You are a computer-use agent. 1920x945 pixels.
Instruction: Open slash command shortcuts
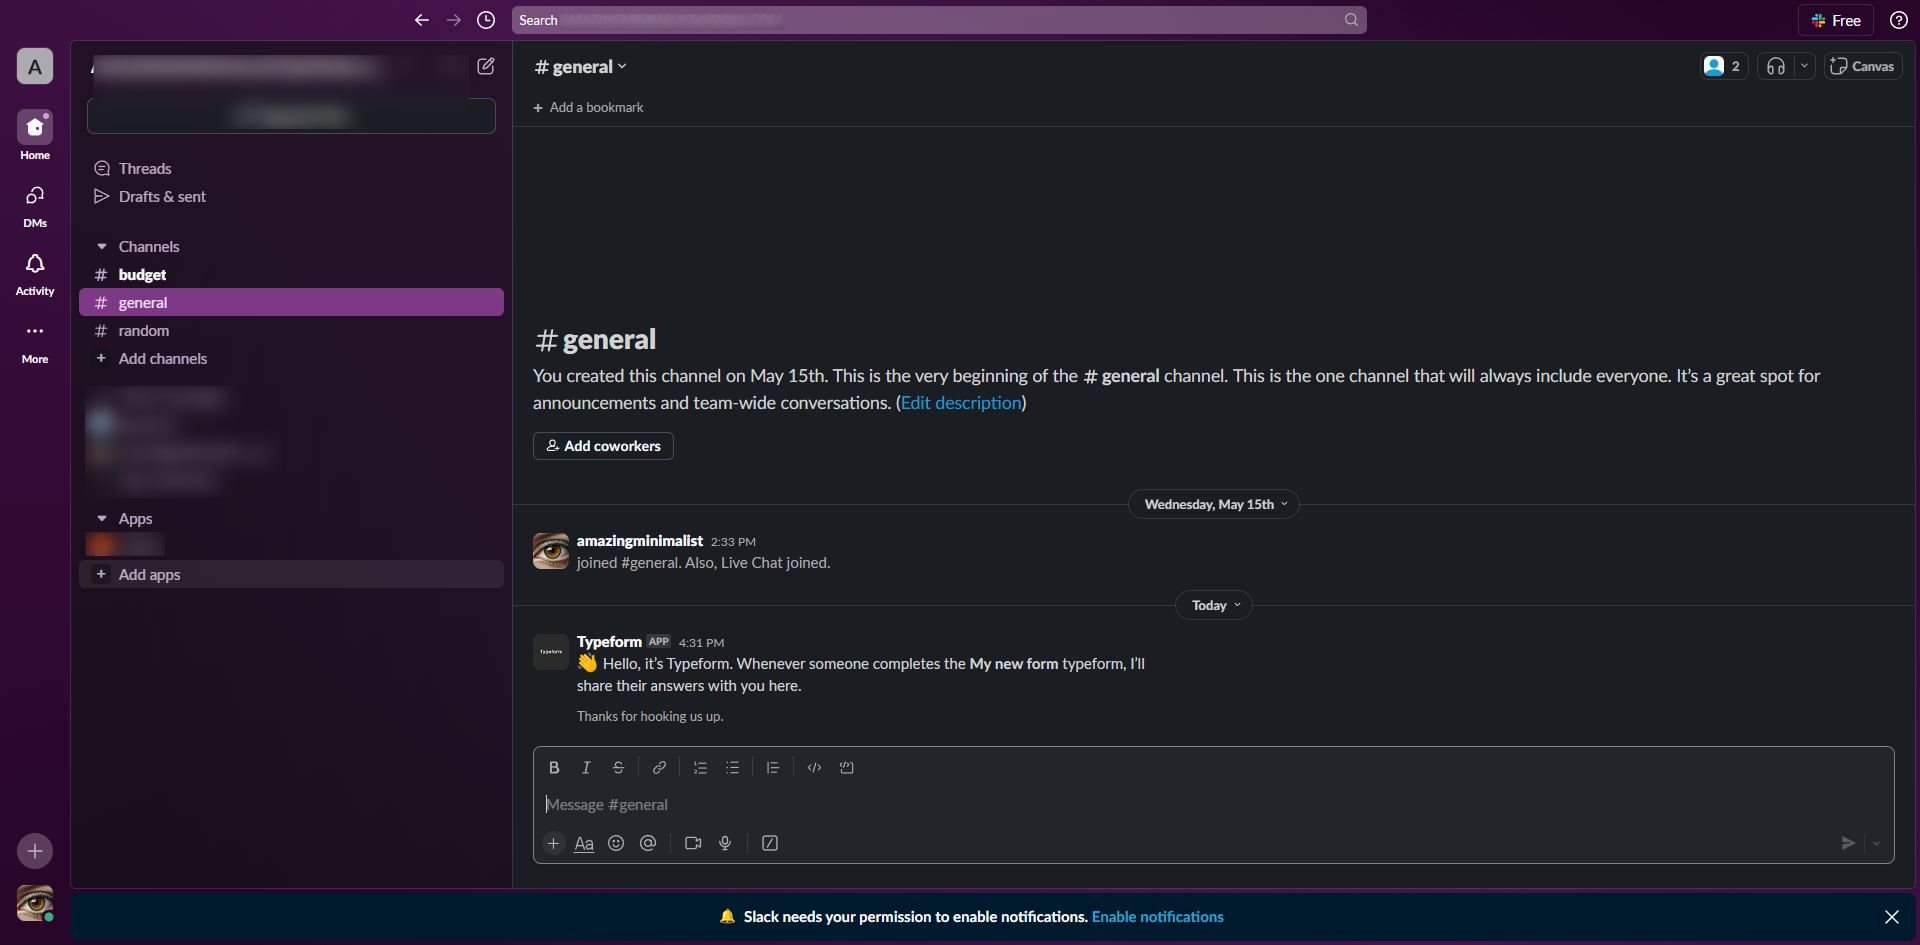click(x=770, y=843)
